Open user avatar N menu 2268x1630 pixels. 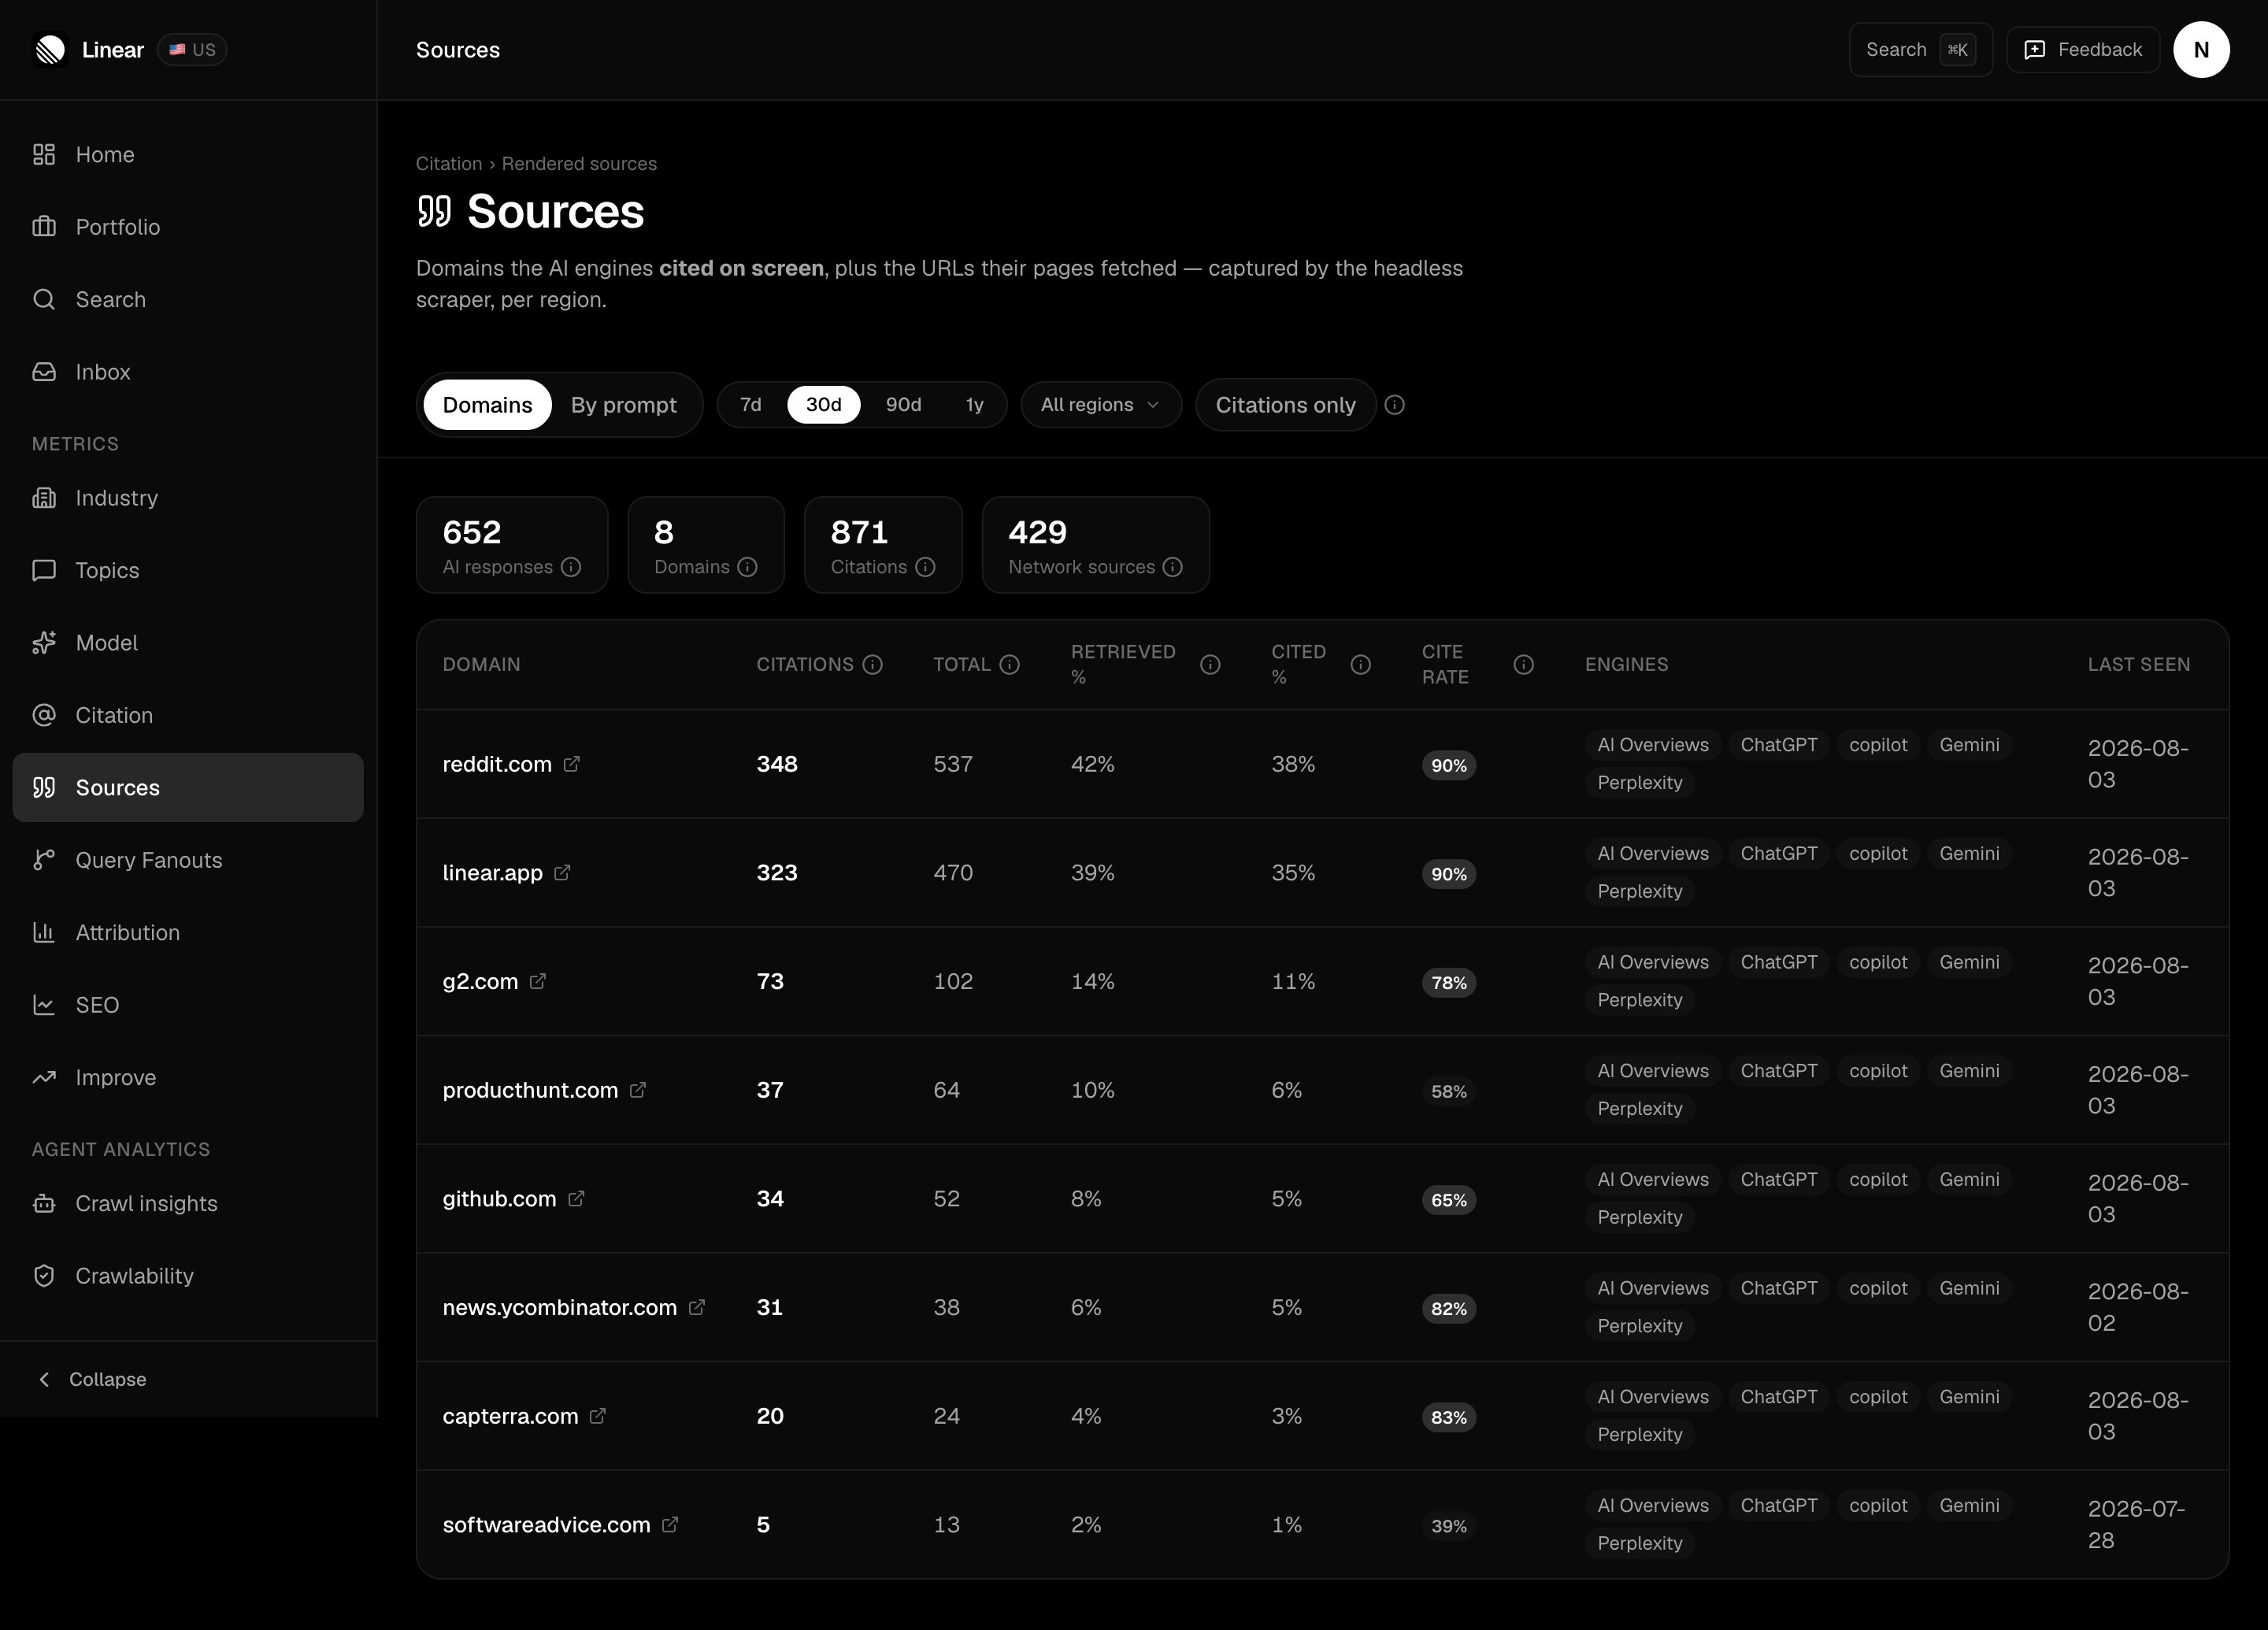coord(2200,49)
